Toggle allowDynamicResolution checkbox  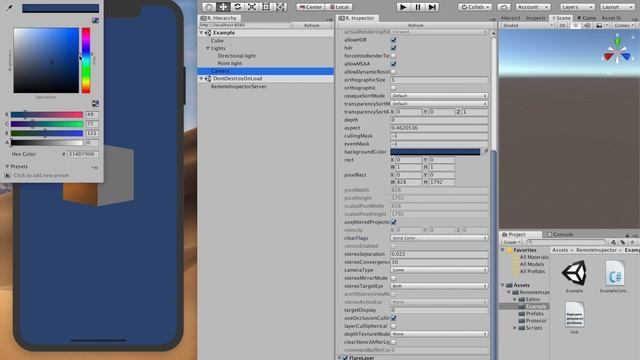click(x=393, y=71)
